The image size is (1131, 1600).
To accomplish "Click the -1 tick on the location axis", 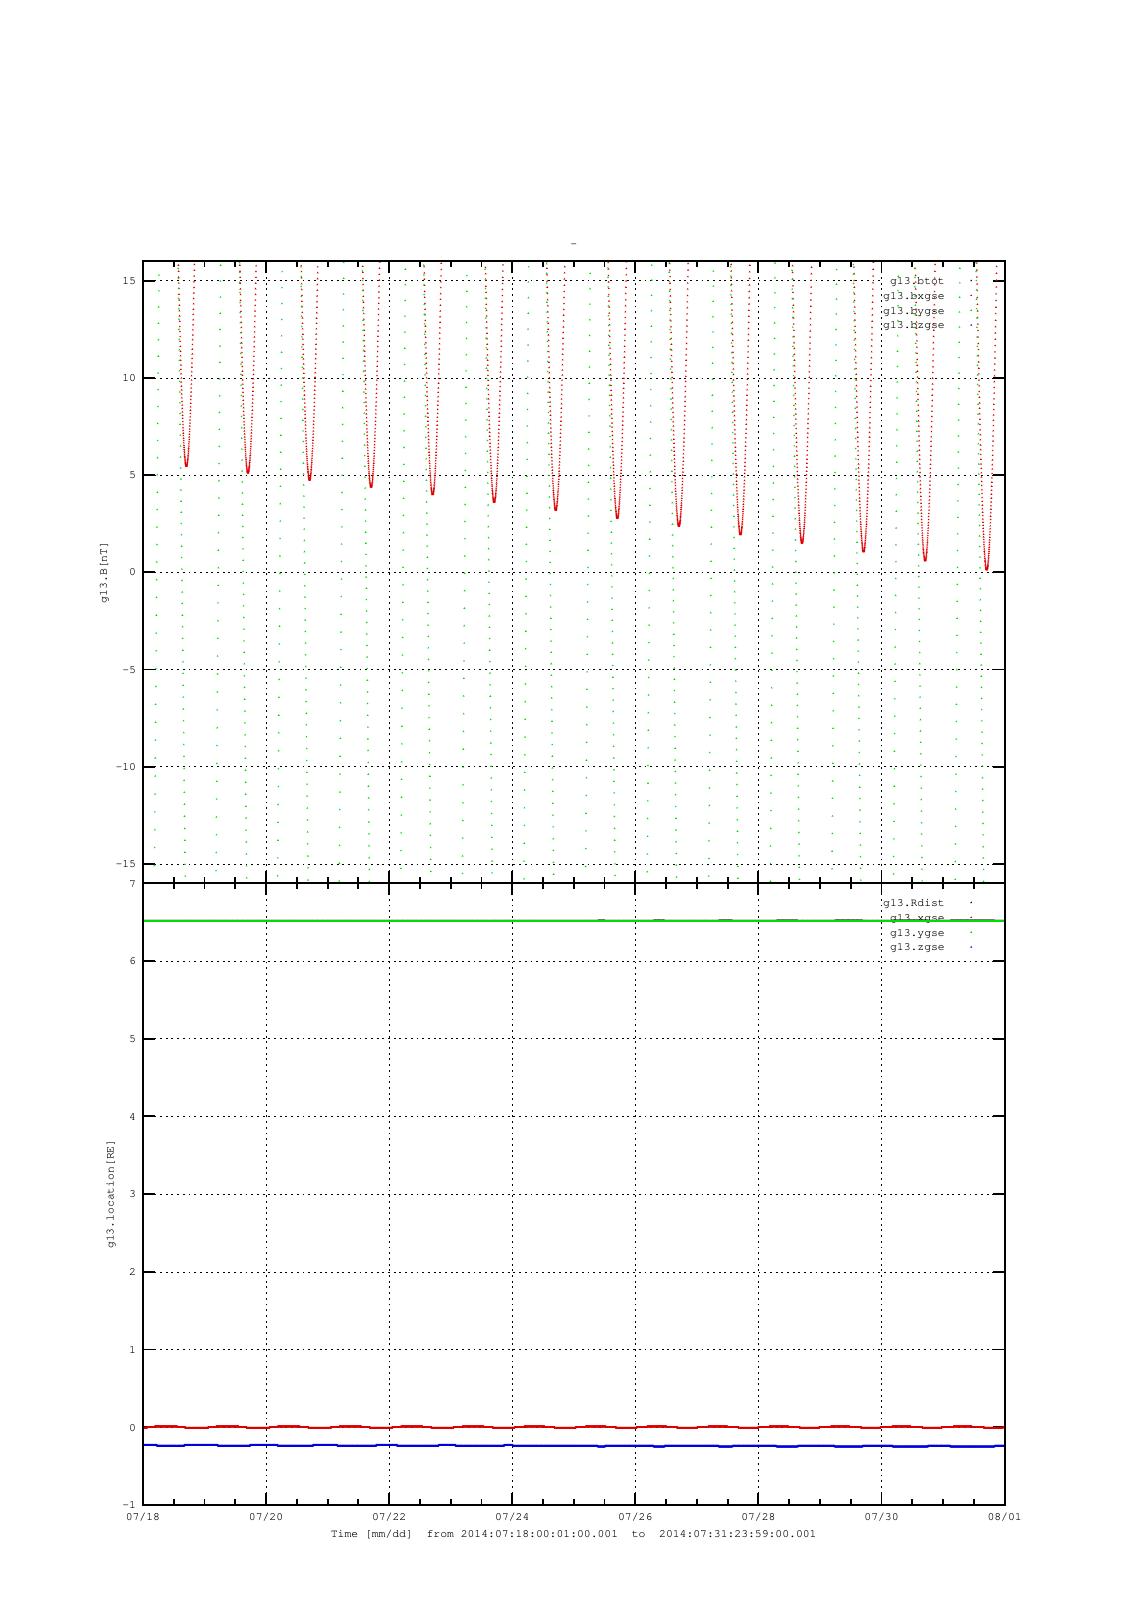I will (x=129, y=1505).
